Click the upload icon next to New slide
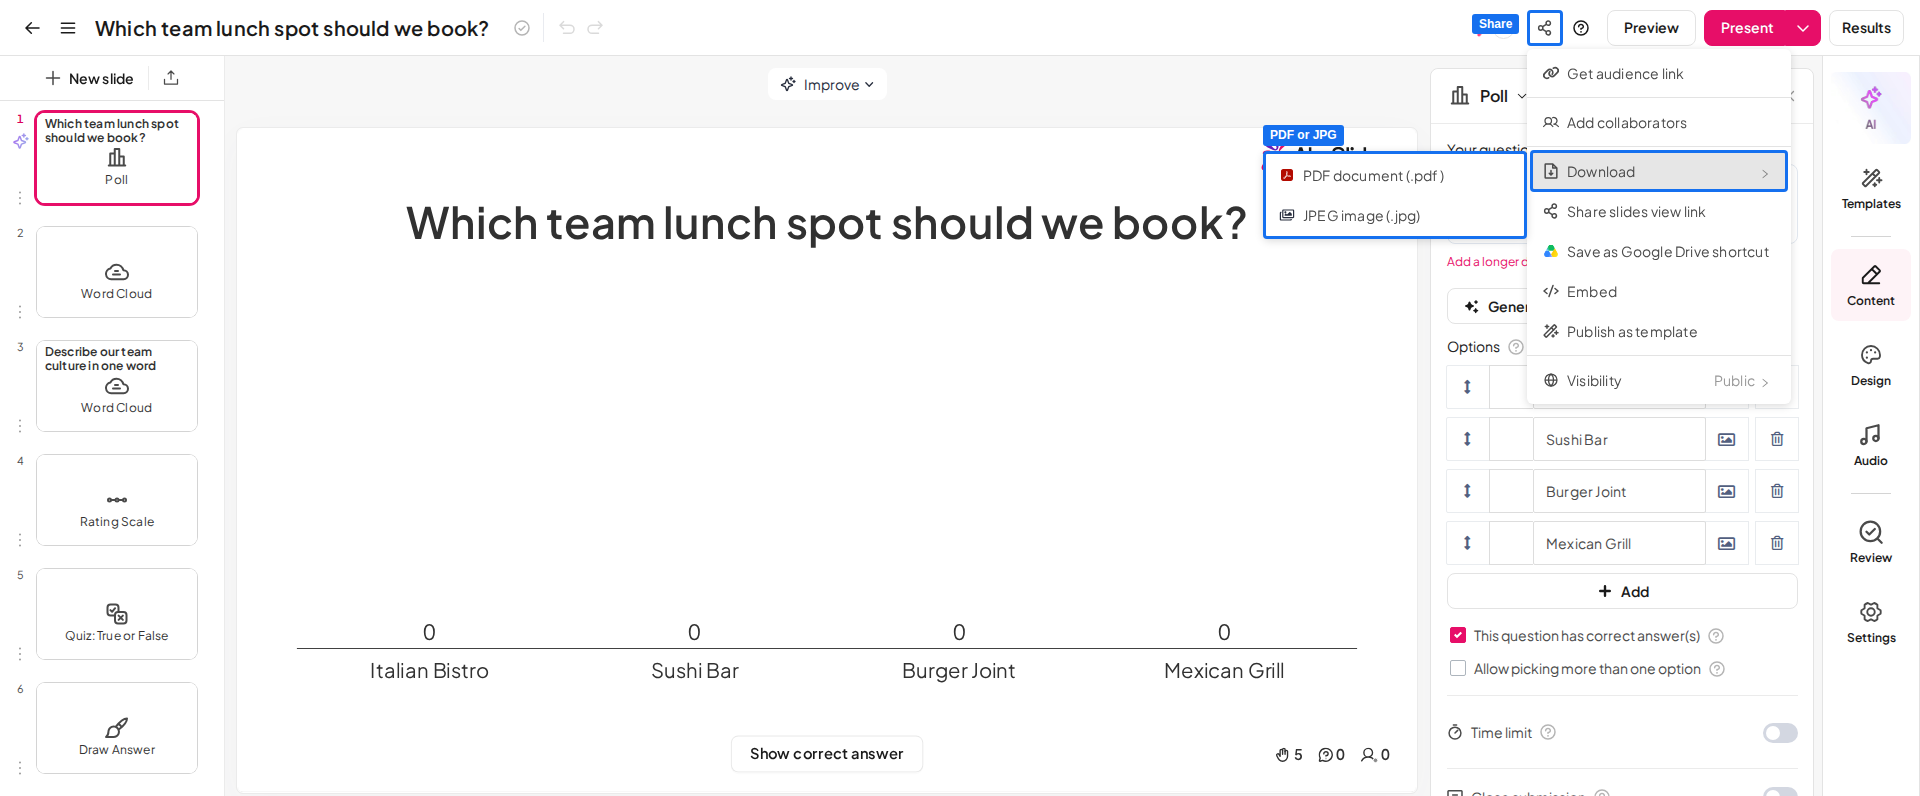 (171, 78)
